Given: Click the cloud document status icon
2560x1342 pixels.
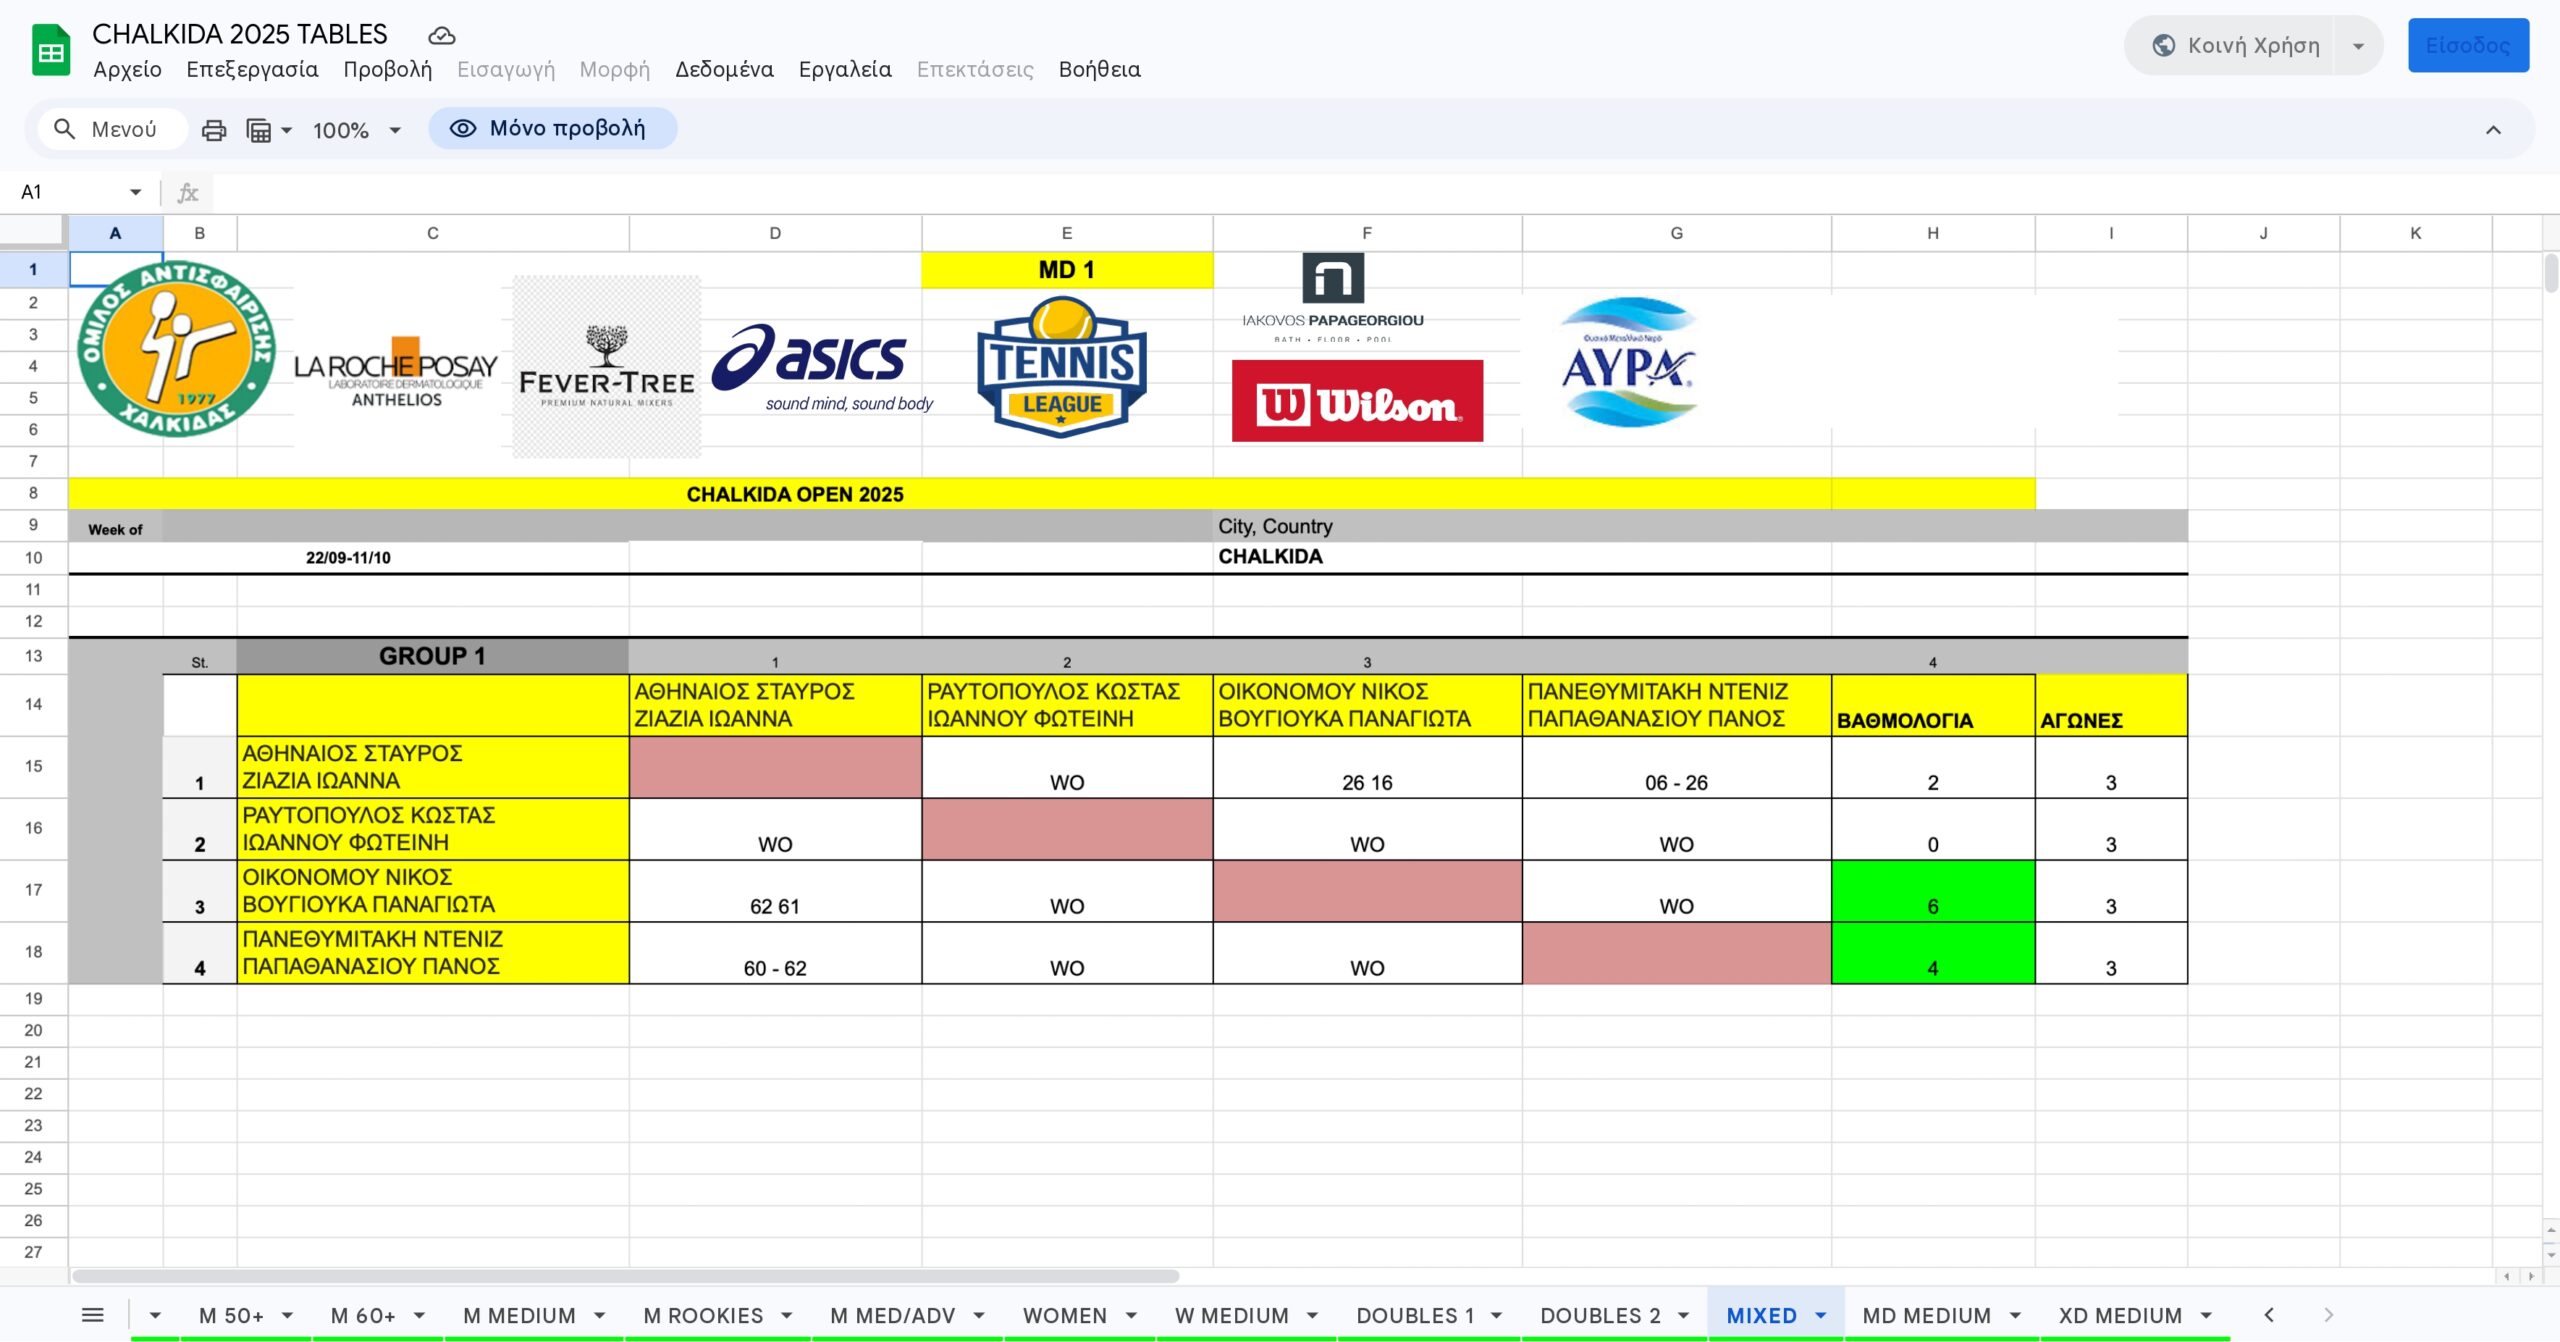Looking at the screenshot, I should (441, 36).
